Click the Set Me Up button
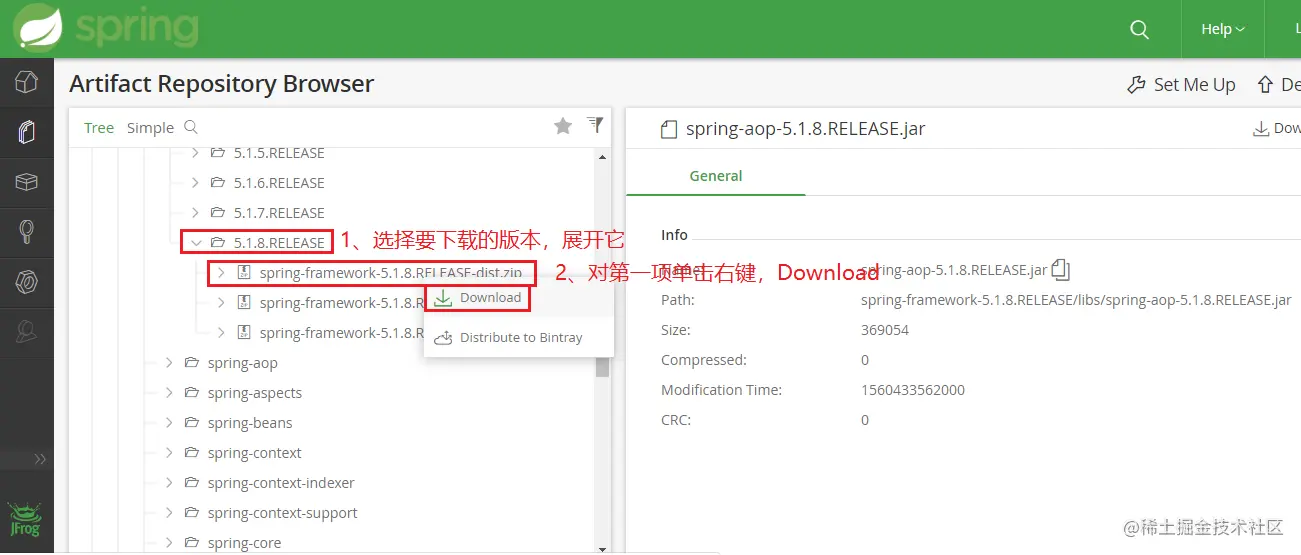Screen dimensions: 1301x555 pos(1181,85)
